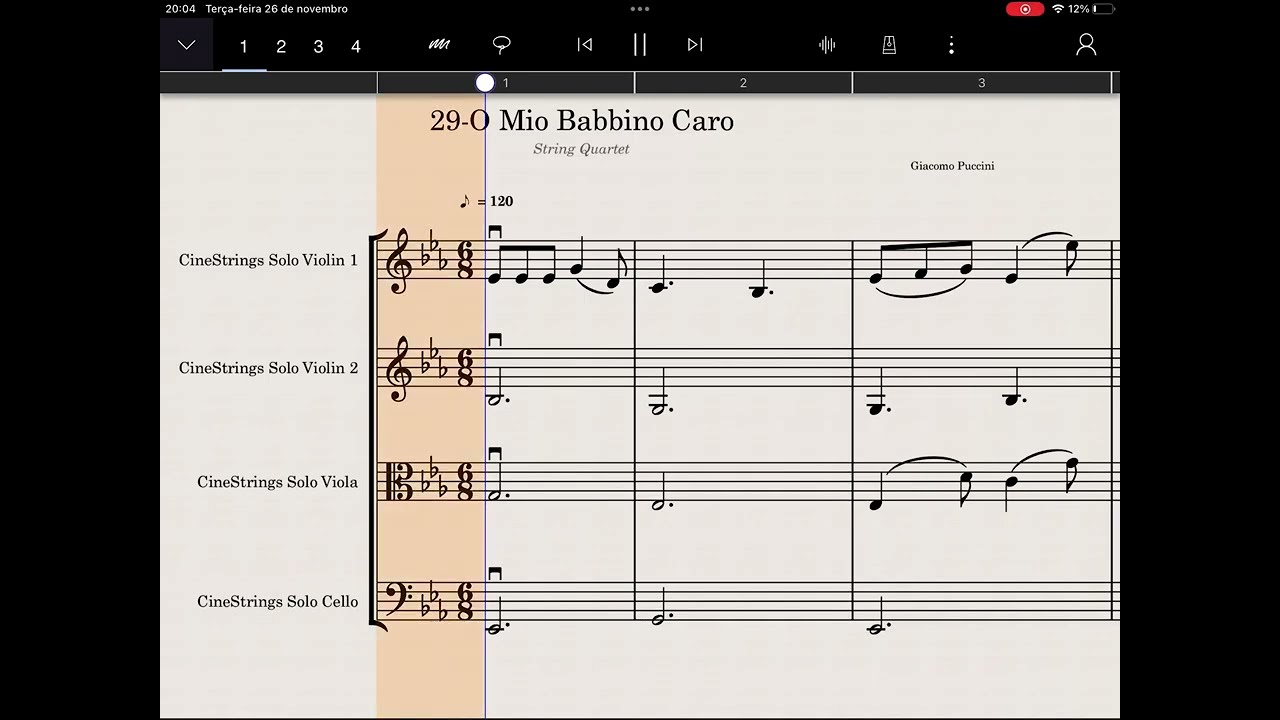Click the Violin 1 treble clef
Image resolution: width=1280 pixels, height=720 pixels.
[x=399, y=262]
